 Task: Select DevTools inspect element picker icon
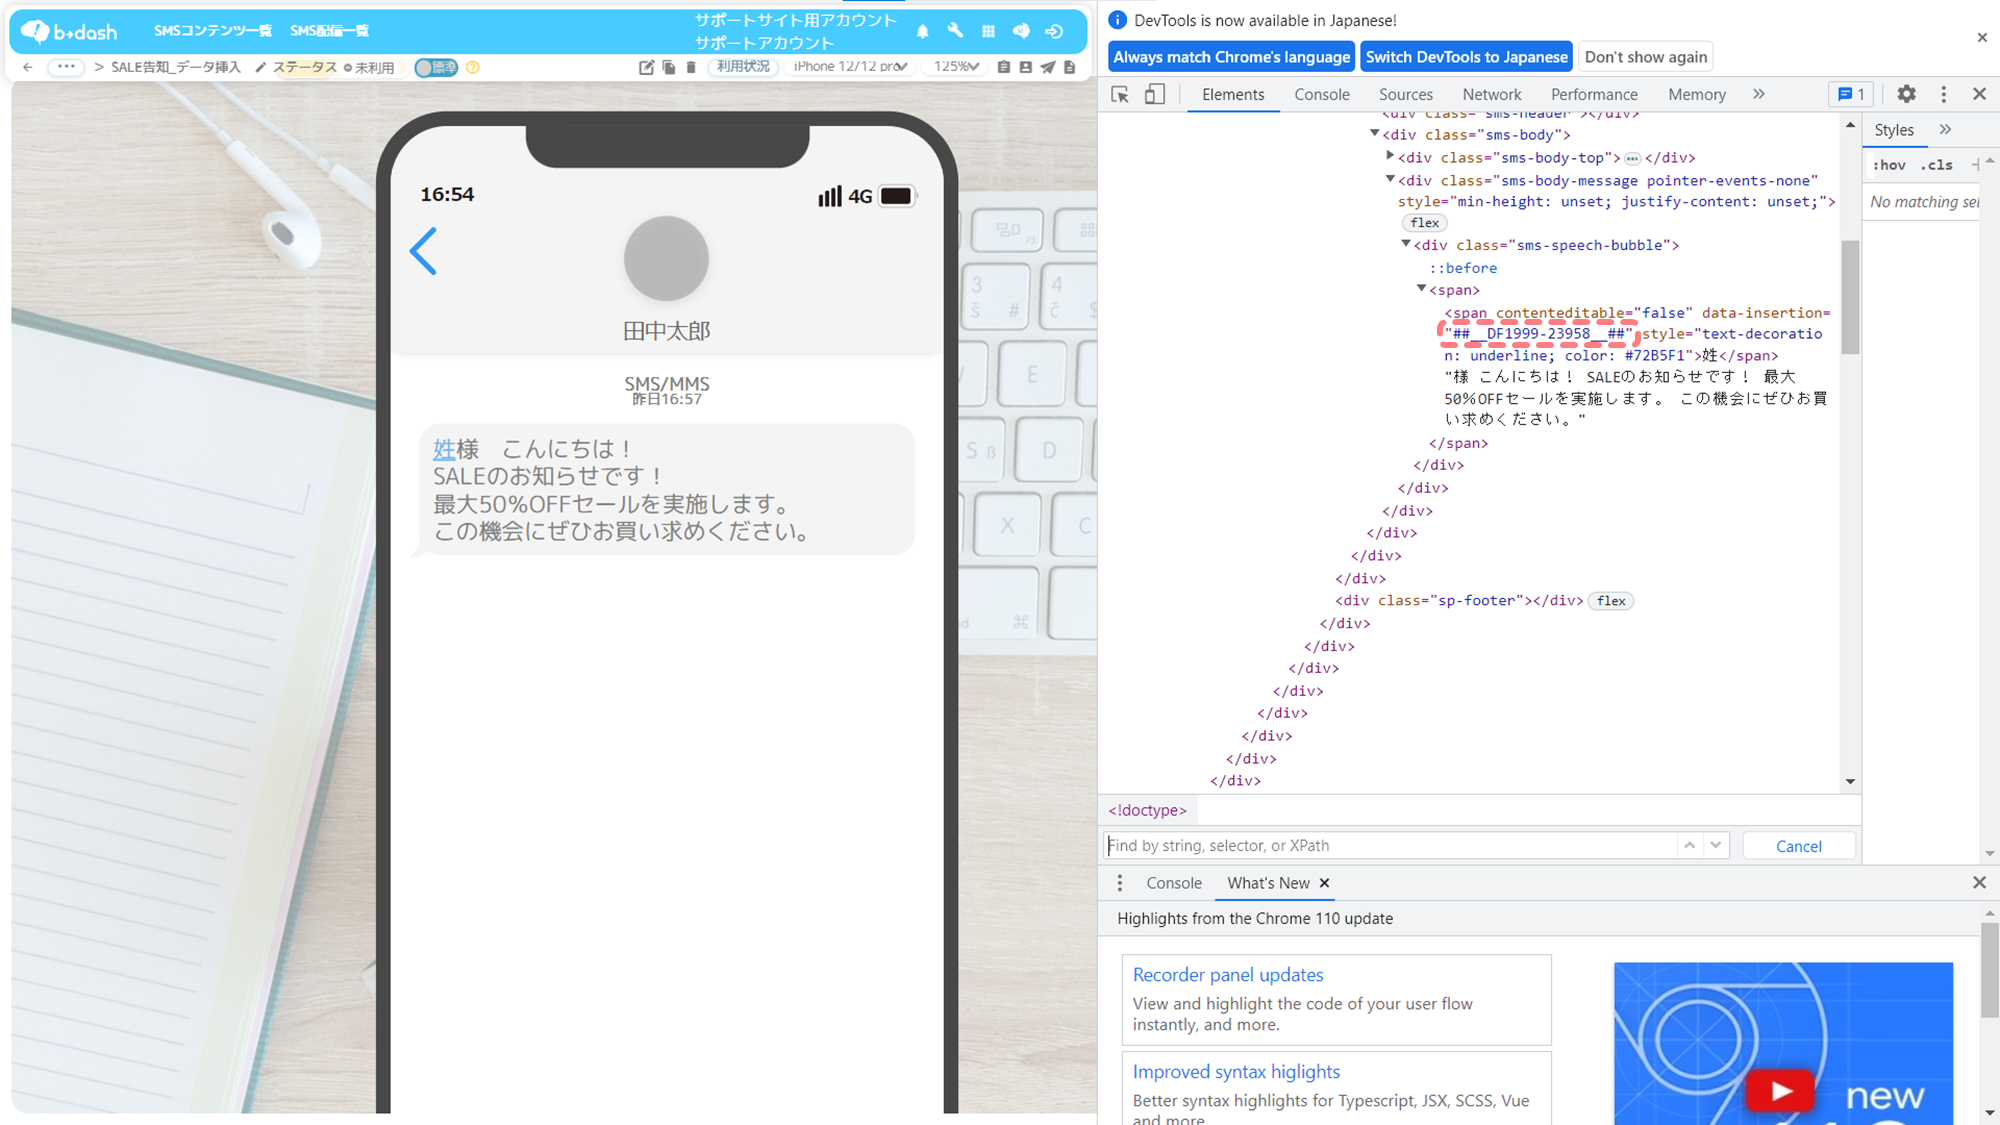(1120, 94)
